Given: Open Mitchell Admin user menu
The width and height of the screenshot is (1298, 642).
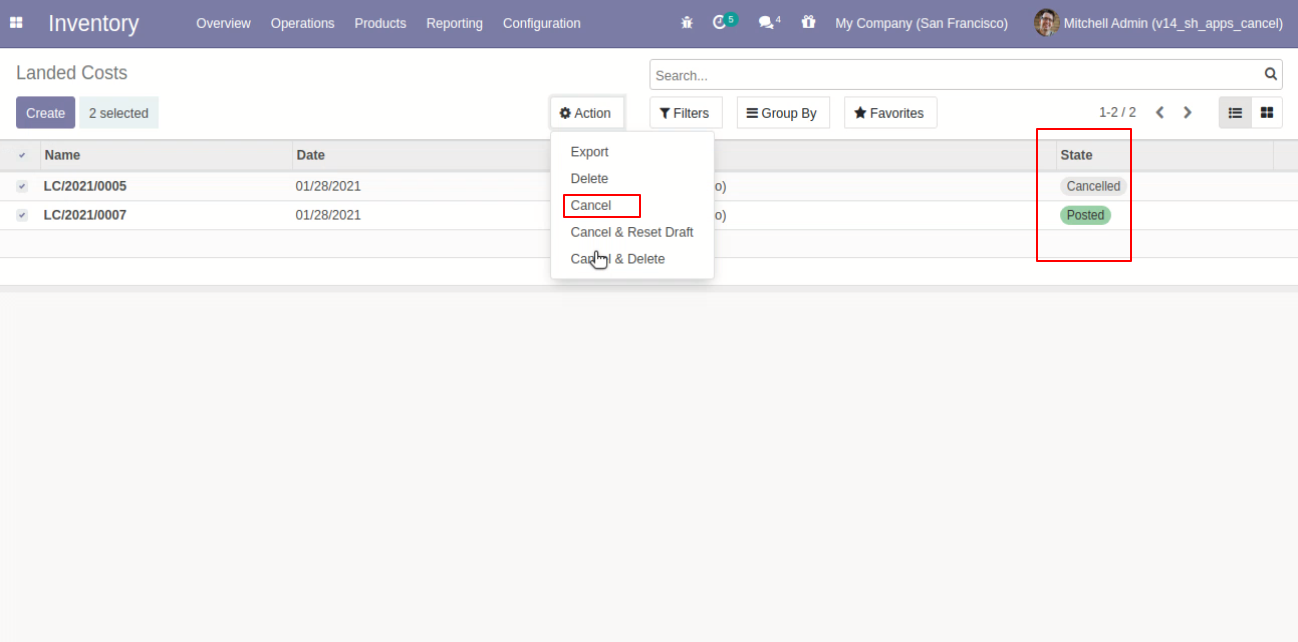Looking at the screenshot, I should (1158, 23).
